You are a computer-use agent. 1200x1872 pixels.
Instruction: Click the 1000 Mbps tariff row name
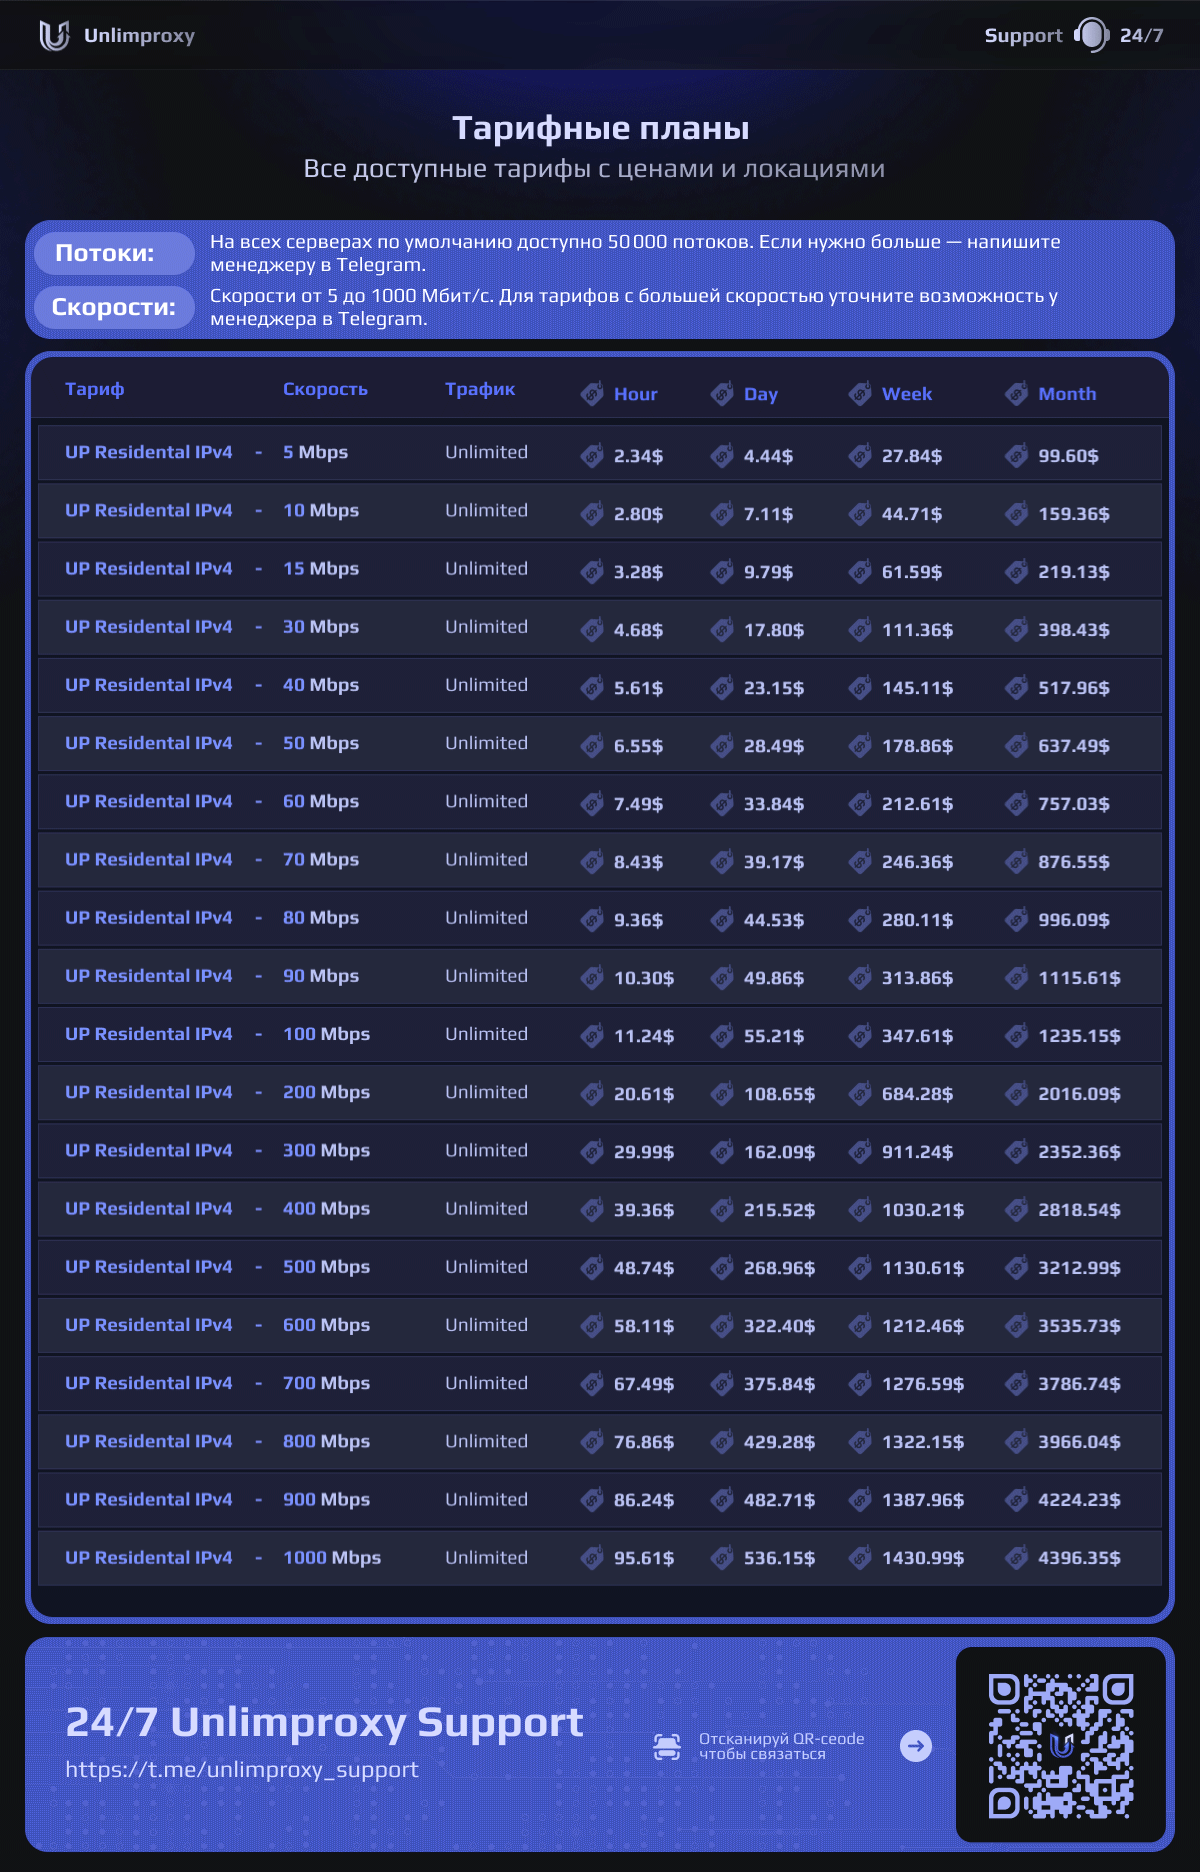coord(149,1557)
